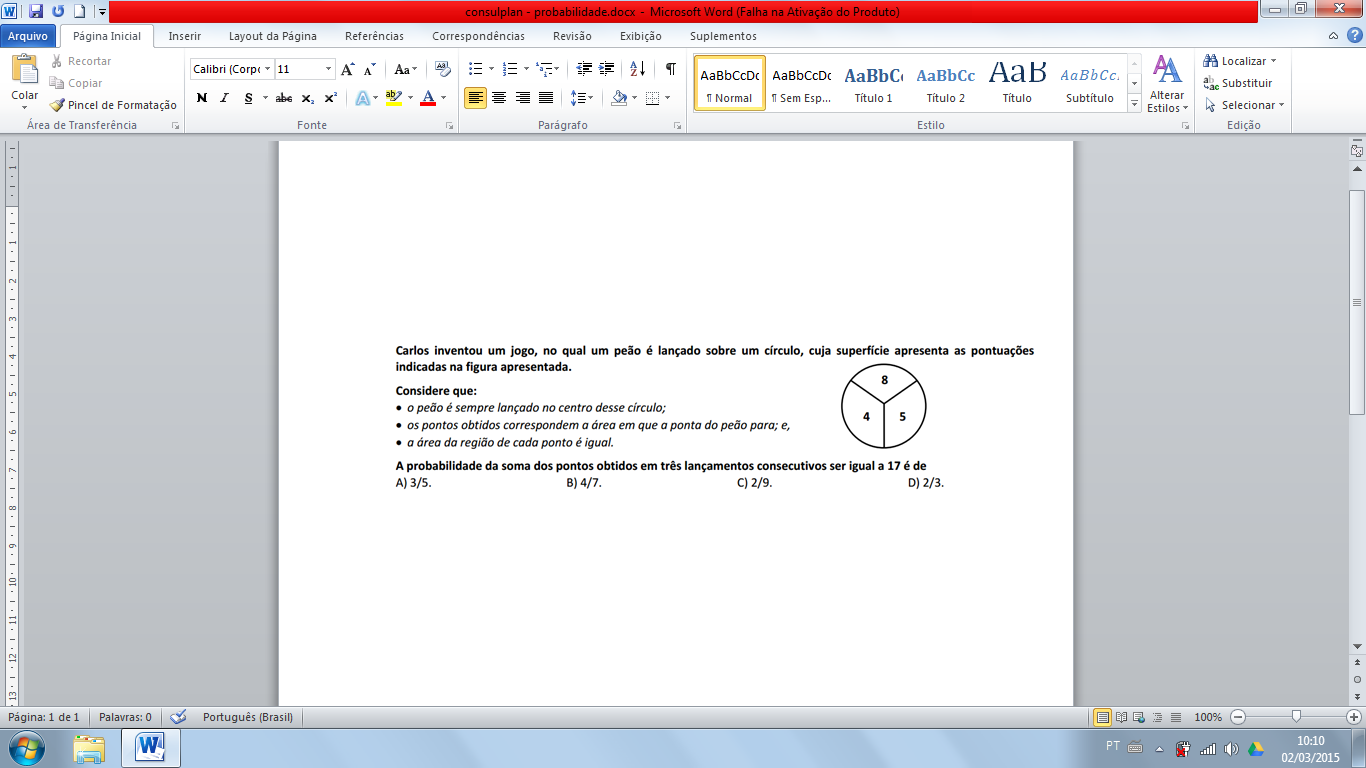Apply the Título 1 style
Screen dimensions: 1366x768
pyautogui.click(x=874, y=83)
